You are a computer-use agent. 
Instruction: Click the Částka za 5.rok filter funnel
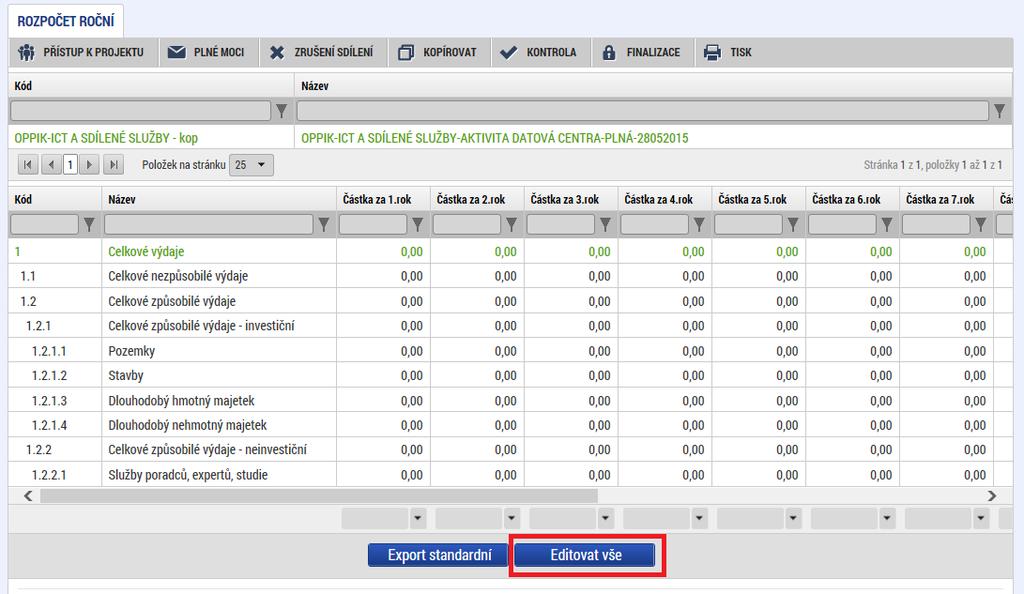point(793,225)
